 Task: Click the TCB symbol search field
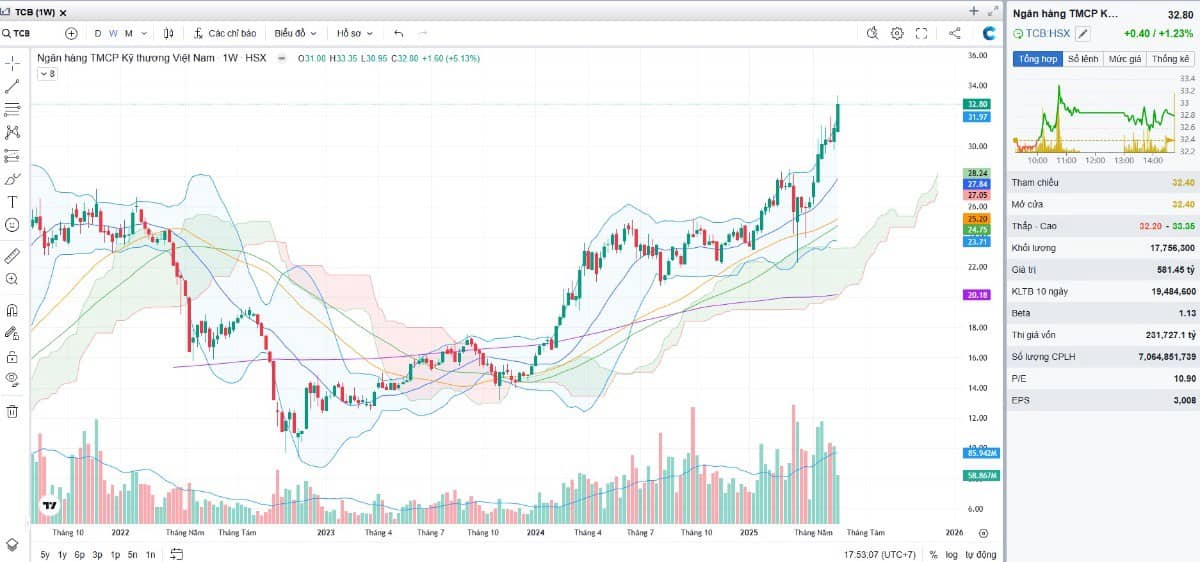[31, 33]
